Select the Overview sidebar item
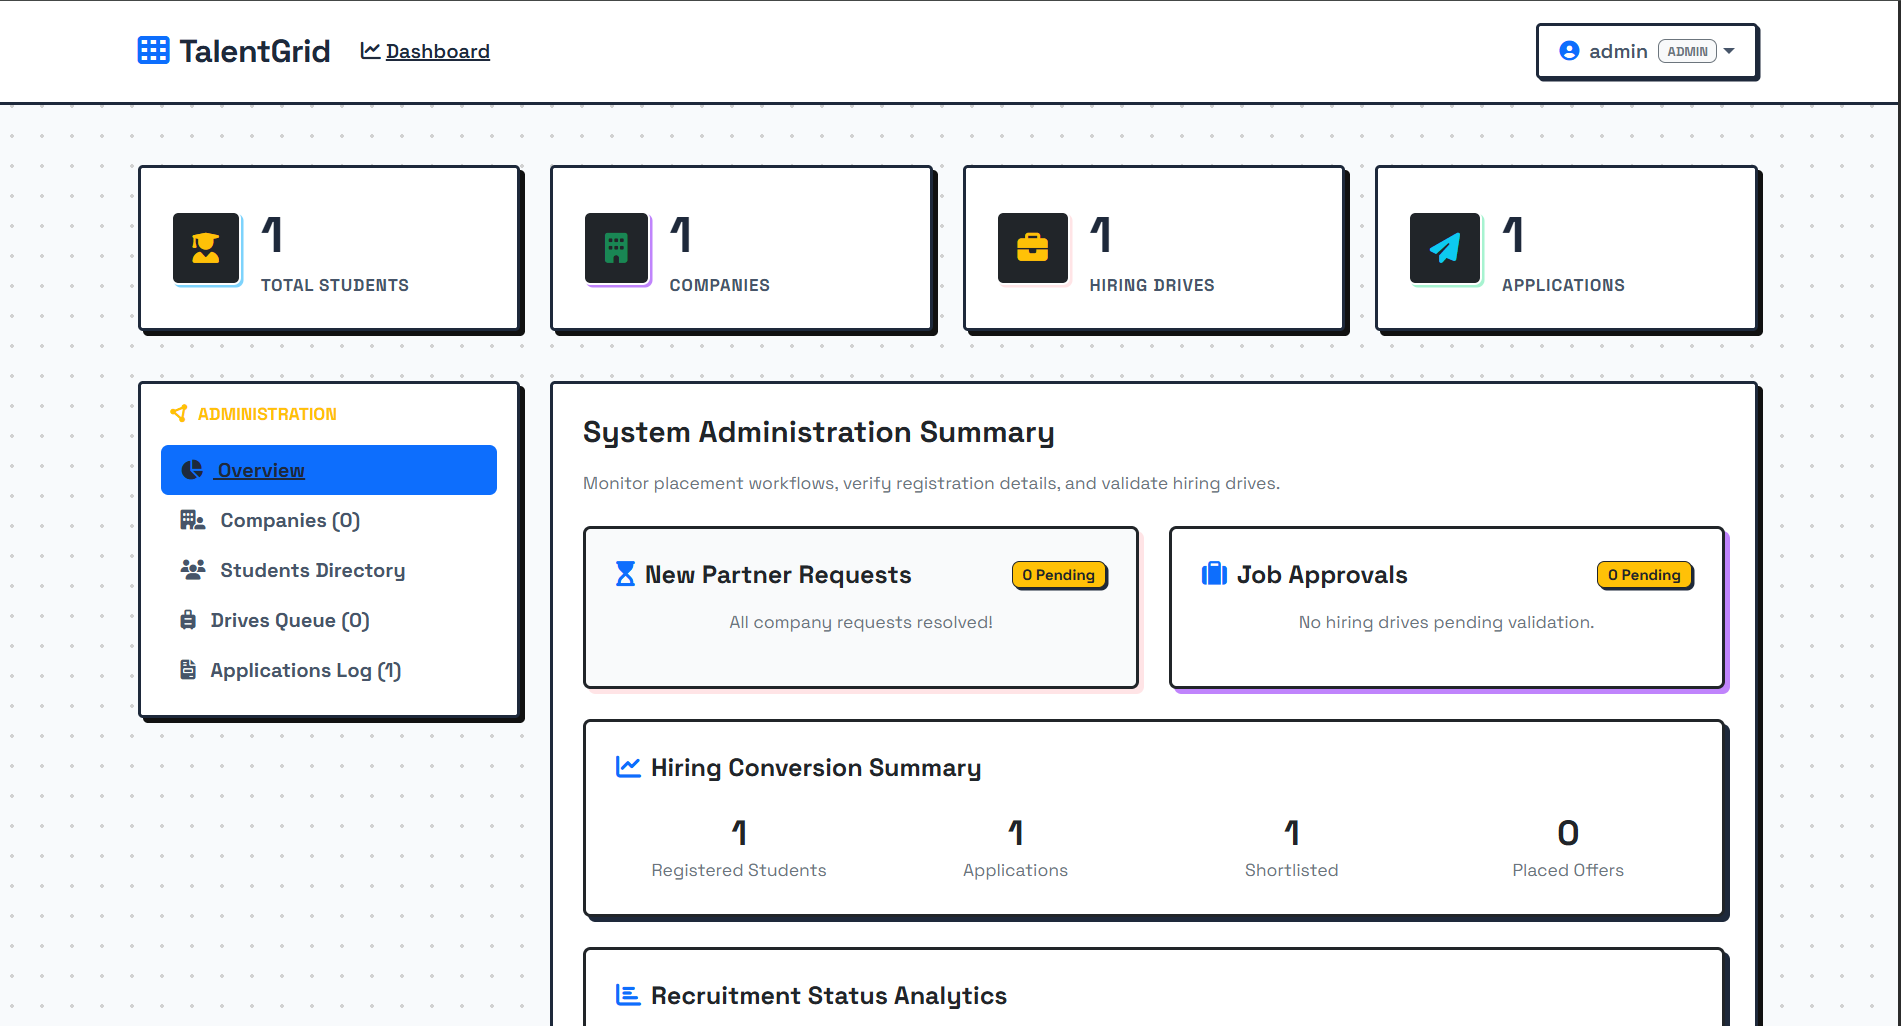 tap(329, 470)
